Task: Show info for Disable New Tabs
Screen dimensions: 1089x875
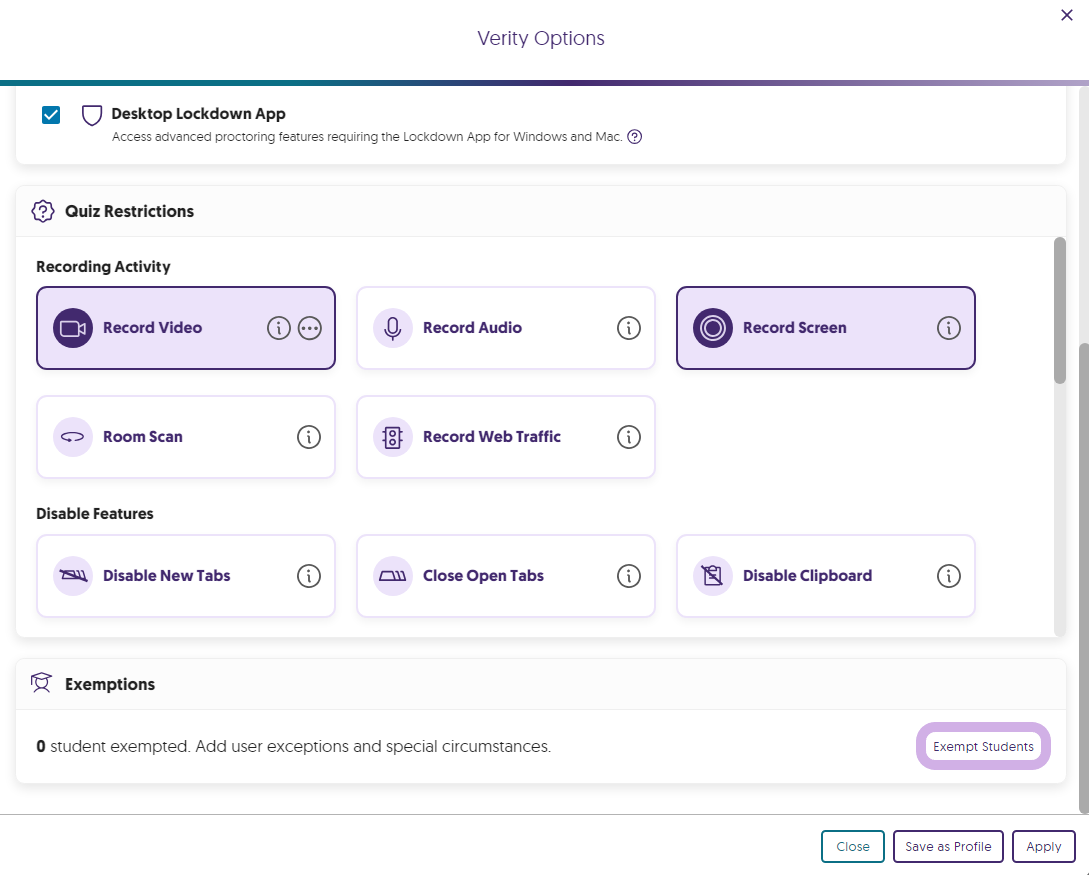Action: (309, 576)
